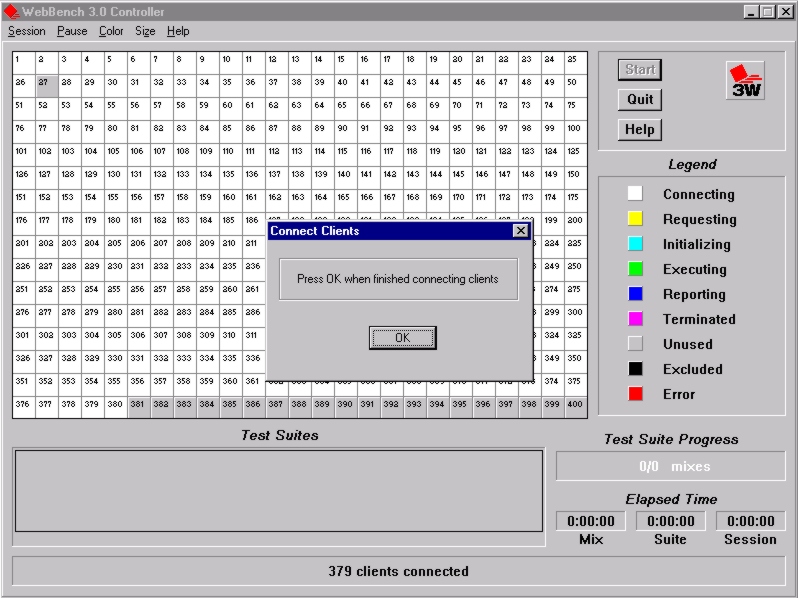
Task: Close the Connect Clients dialog
Action: point(520,231)
